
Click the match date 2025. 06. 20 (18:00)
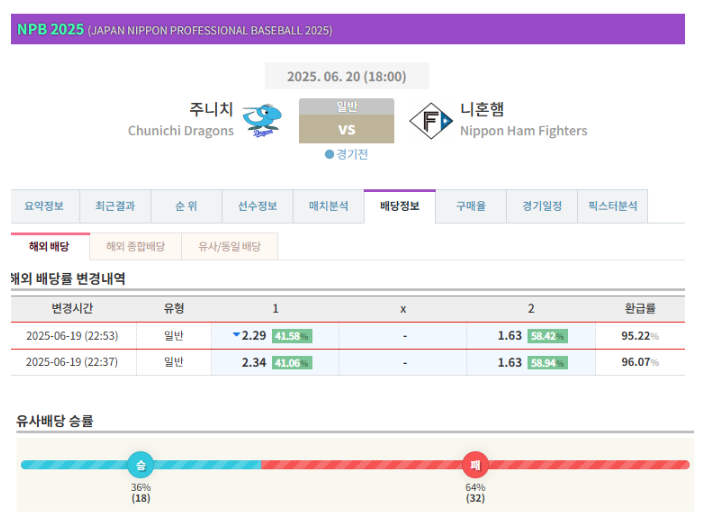[x=347, y=76]
